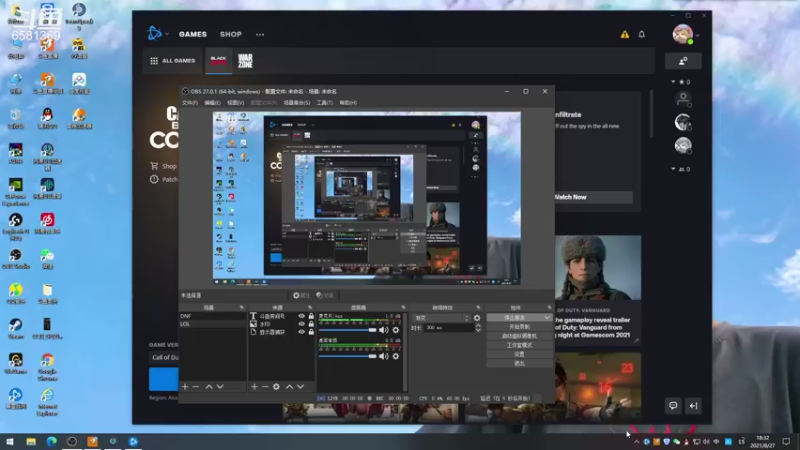Toggle lock on 斗鱼房间号 source
800x450 pixels.
click(311, 316)
